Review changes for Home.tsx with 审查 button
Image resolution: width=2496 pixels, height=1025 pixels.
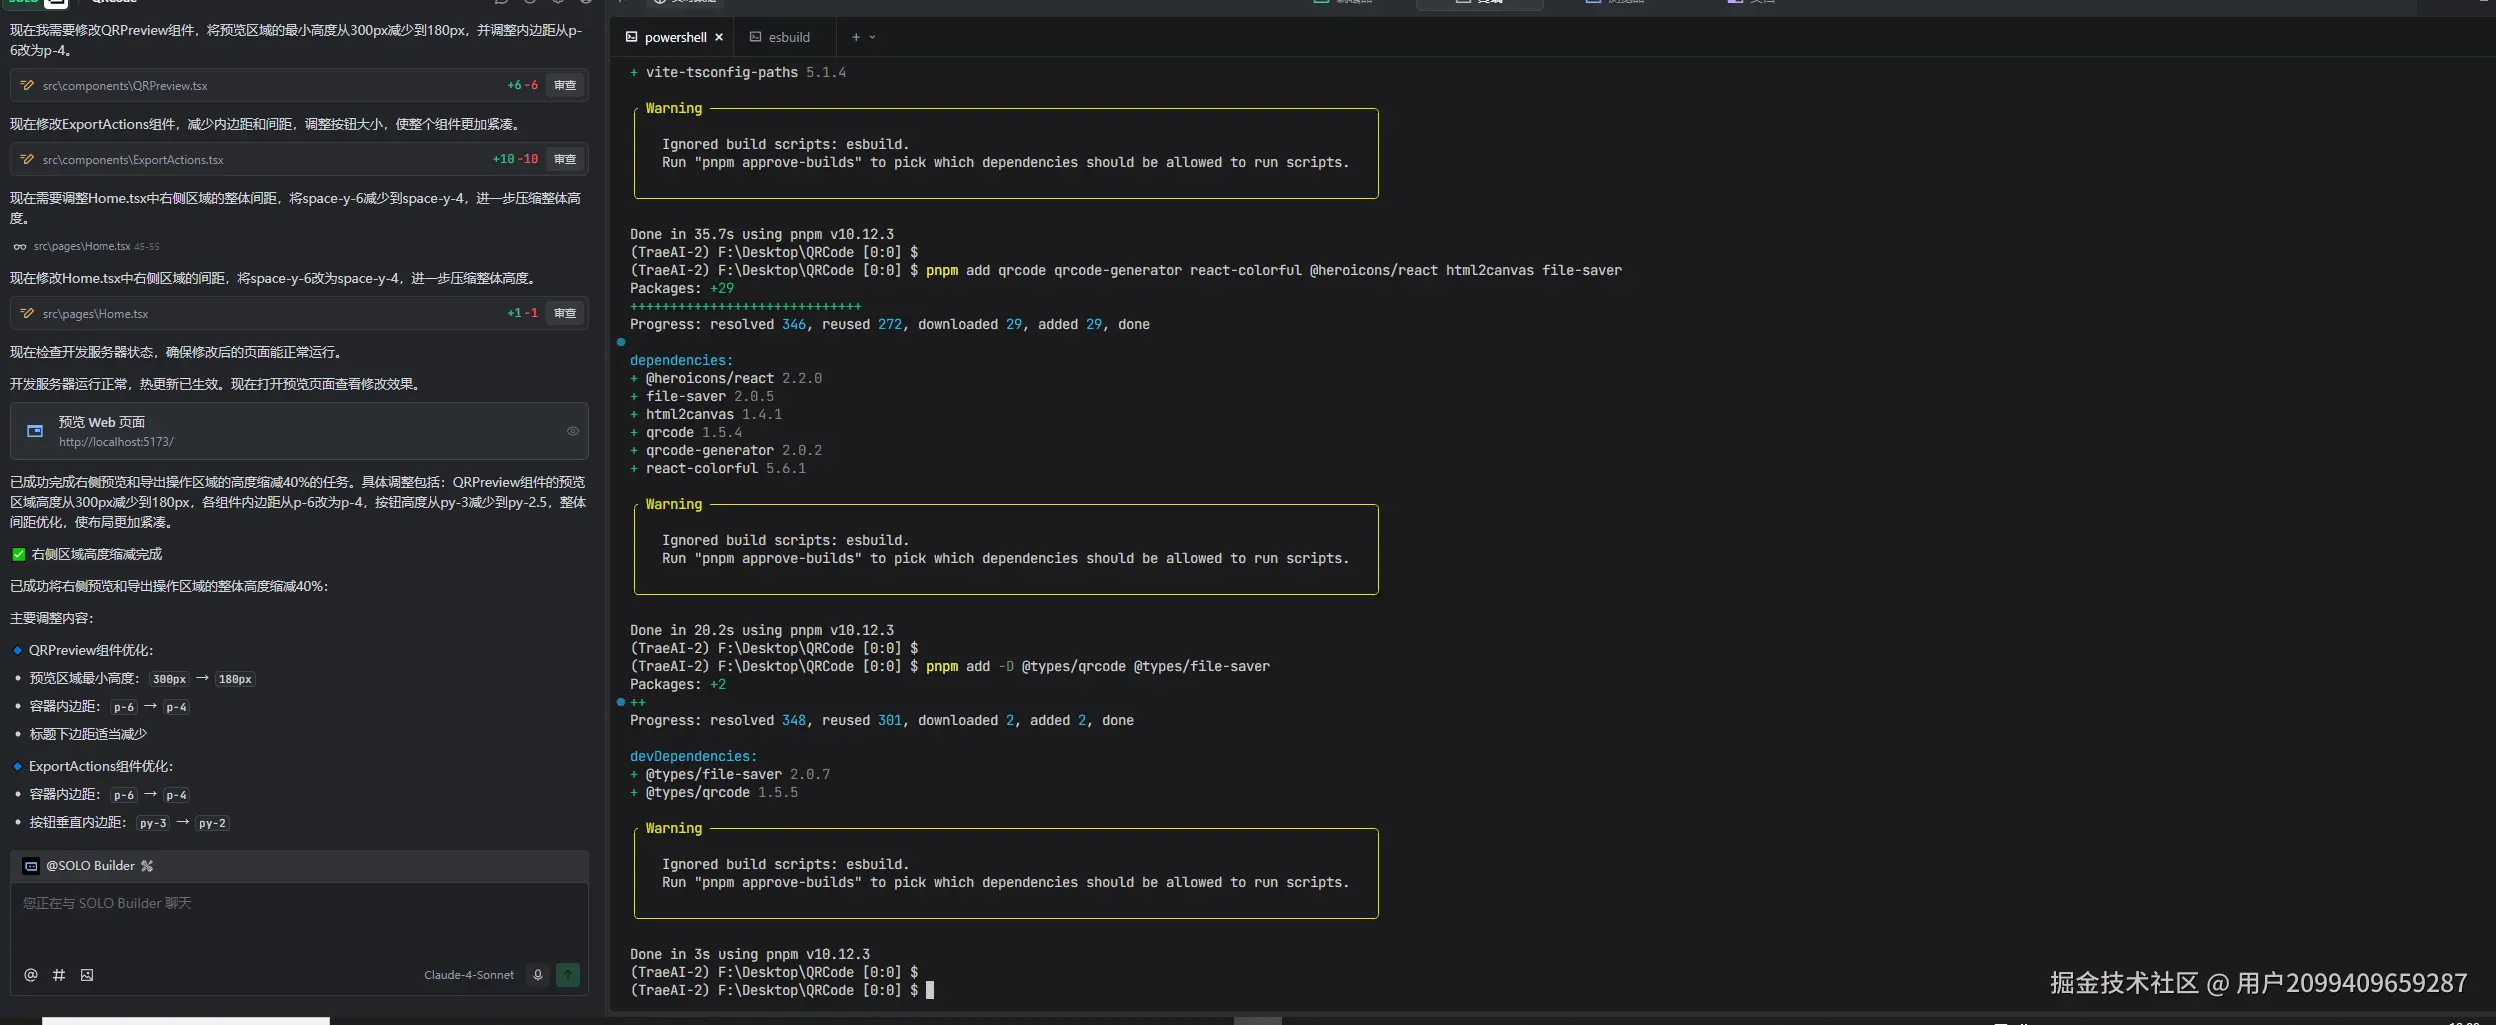[565, 314]
